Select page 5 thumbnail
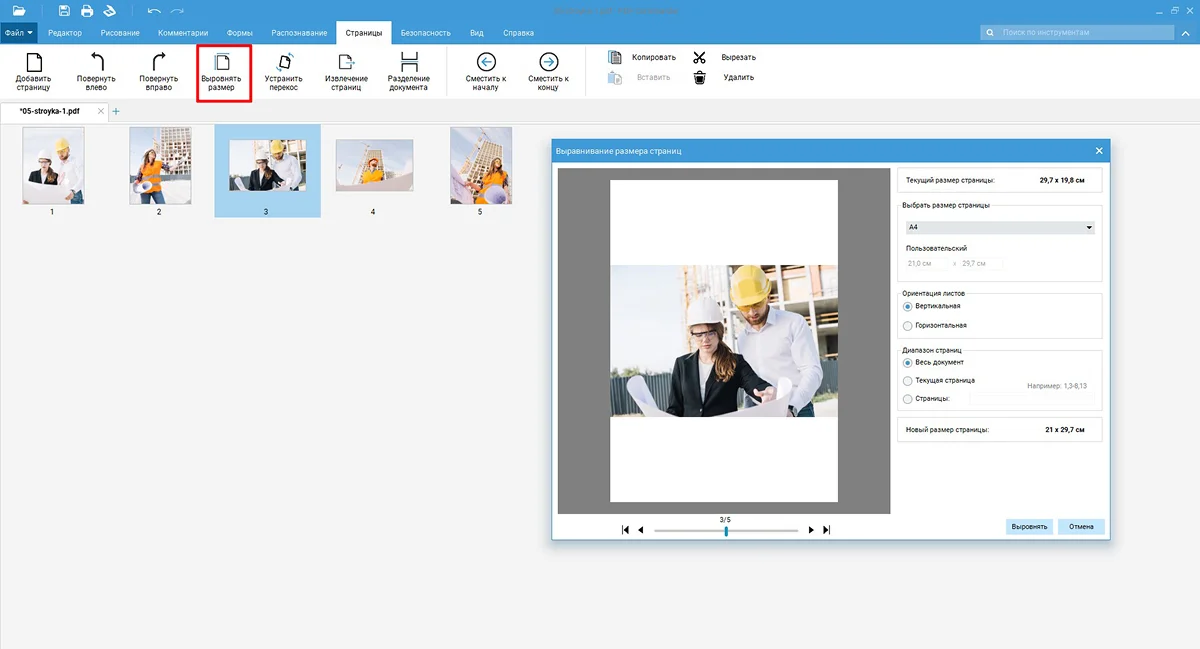The image size is (1200, 649). (481, 166)
